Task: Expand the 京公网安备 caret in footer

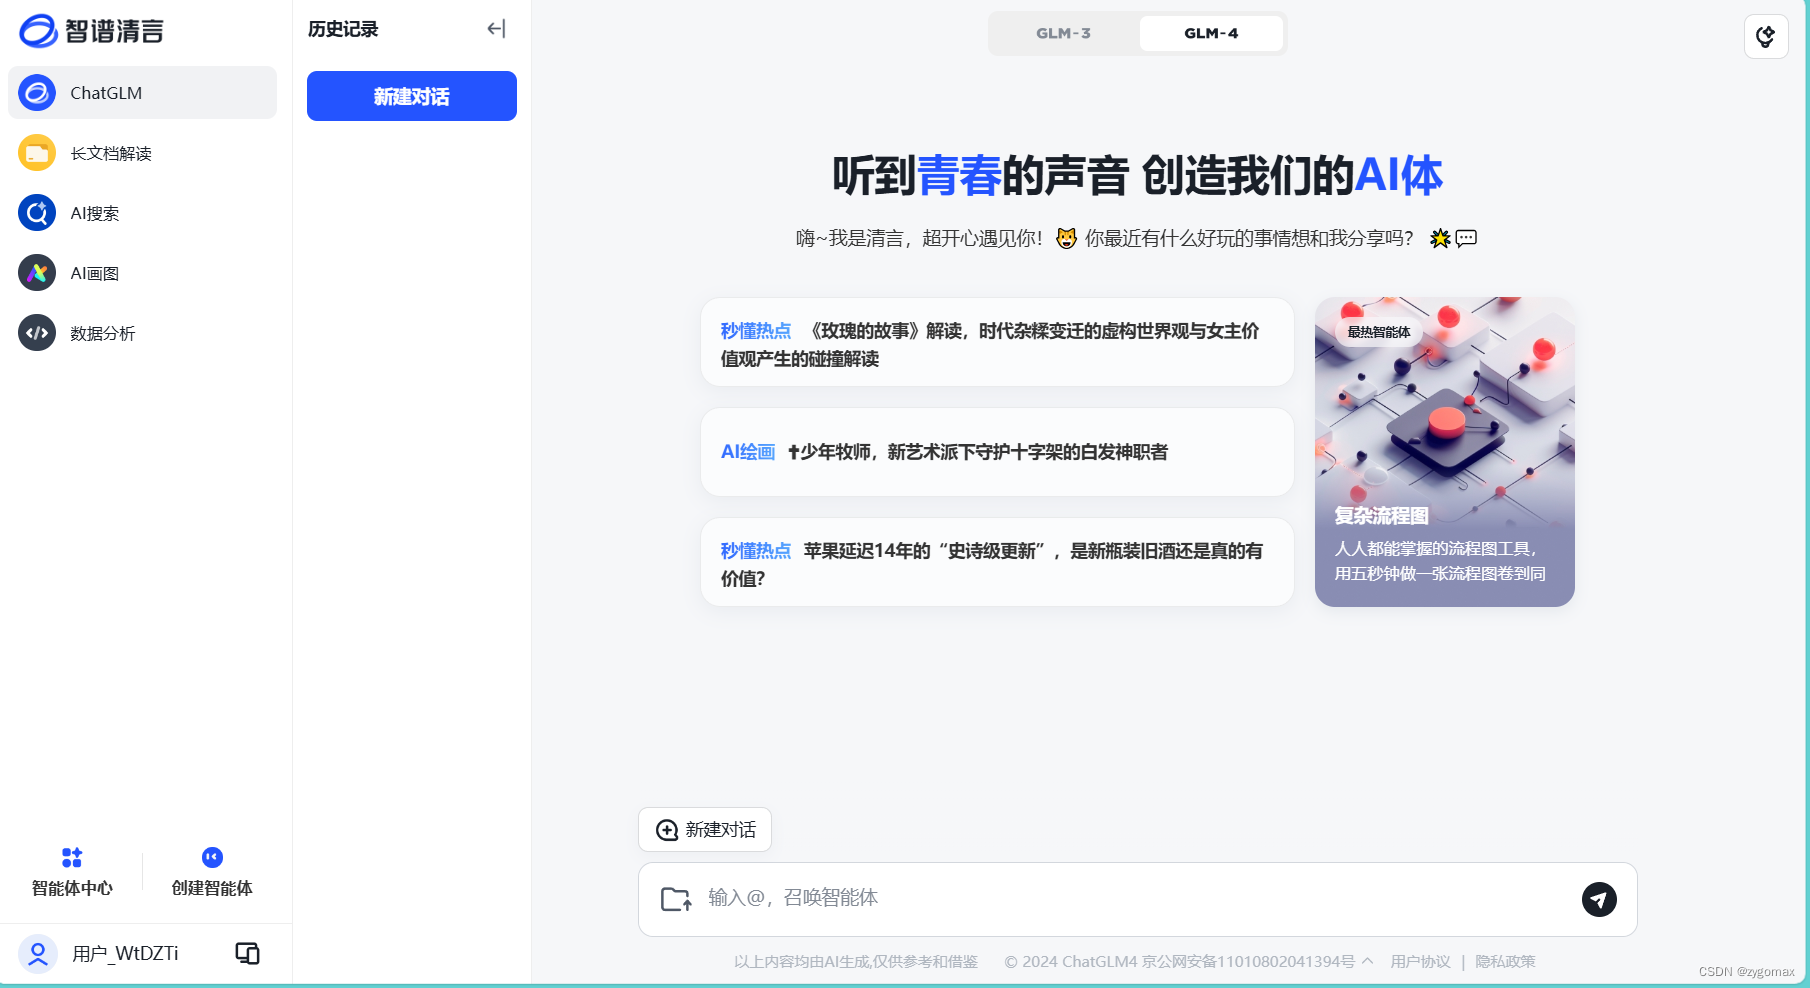Action: [x=1367, y=961]
